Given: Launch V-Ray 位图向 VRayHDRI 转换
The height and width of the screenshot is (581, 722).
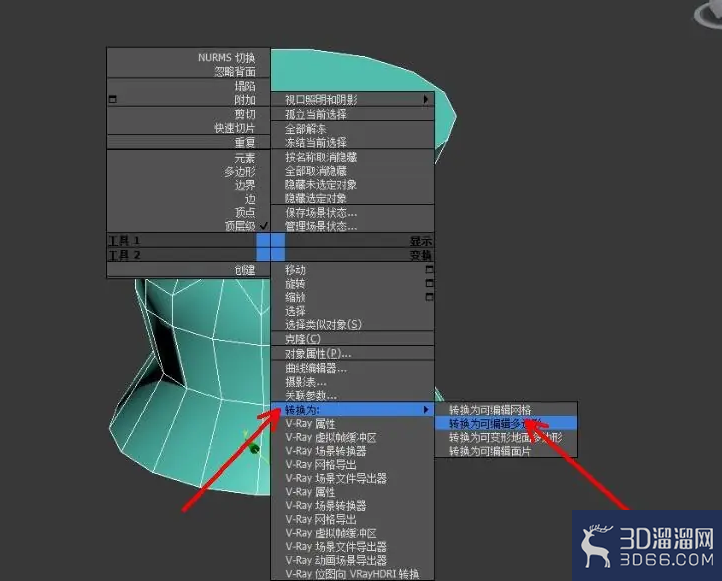Looking at the screenshot, I should pos(353,574).
